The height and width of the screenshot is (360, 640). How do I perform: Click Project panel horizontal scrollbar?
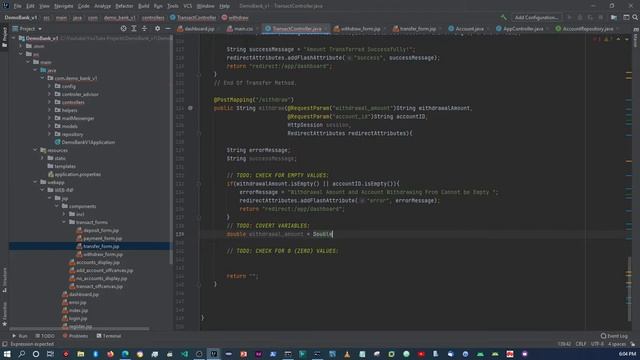coord(80,329)
